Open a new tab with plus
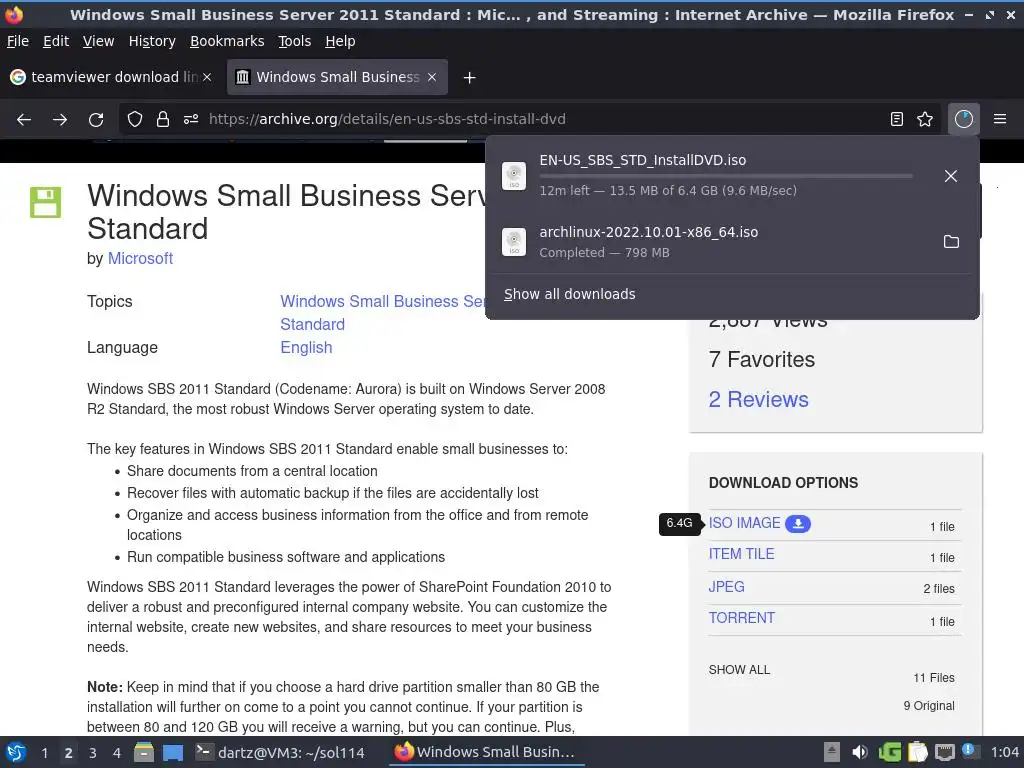The width and height of the screenshot is (1024, 768). pyautogui.click(x=469, y=78)
